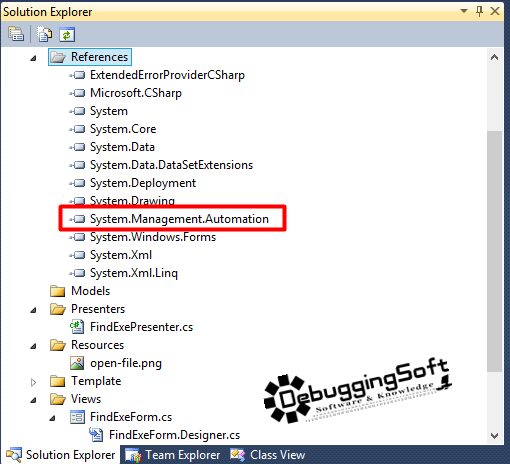Viewport: 510px width, 464px height.
Task: Select the ExtendedErrorProviderCSharp reference icon
Action: [x=77, y=75]
